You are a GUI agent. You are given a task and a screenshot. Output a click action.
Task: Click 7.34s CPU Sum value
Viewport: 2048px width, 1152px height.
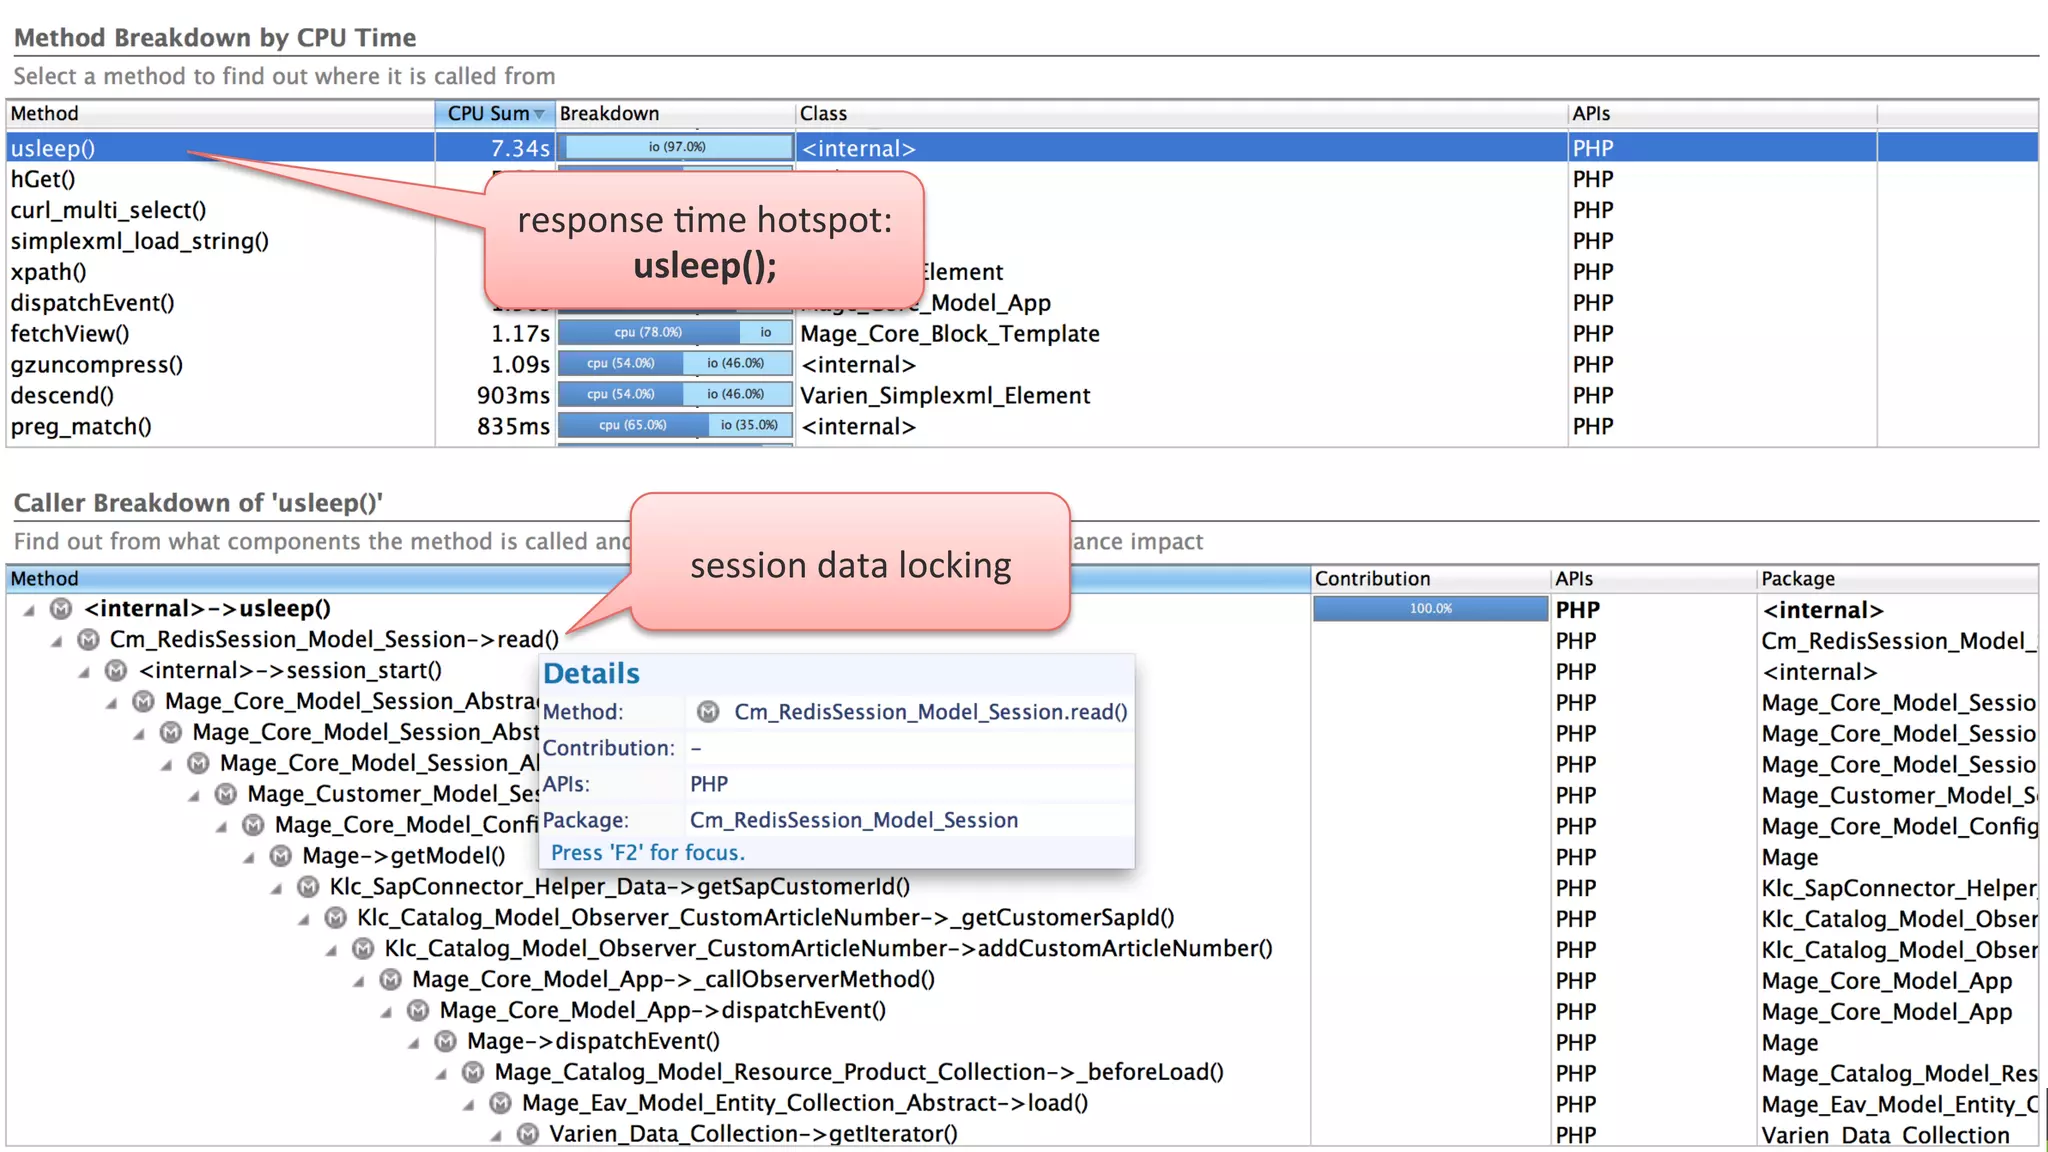(520, 148)
